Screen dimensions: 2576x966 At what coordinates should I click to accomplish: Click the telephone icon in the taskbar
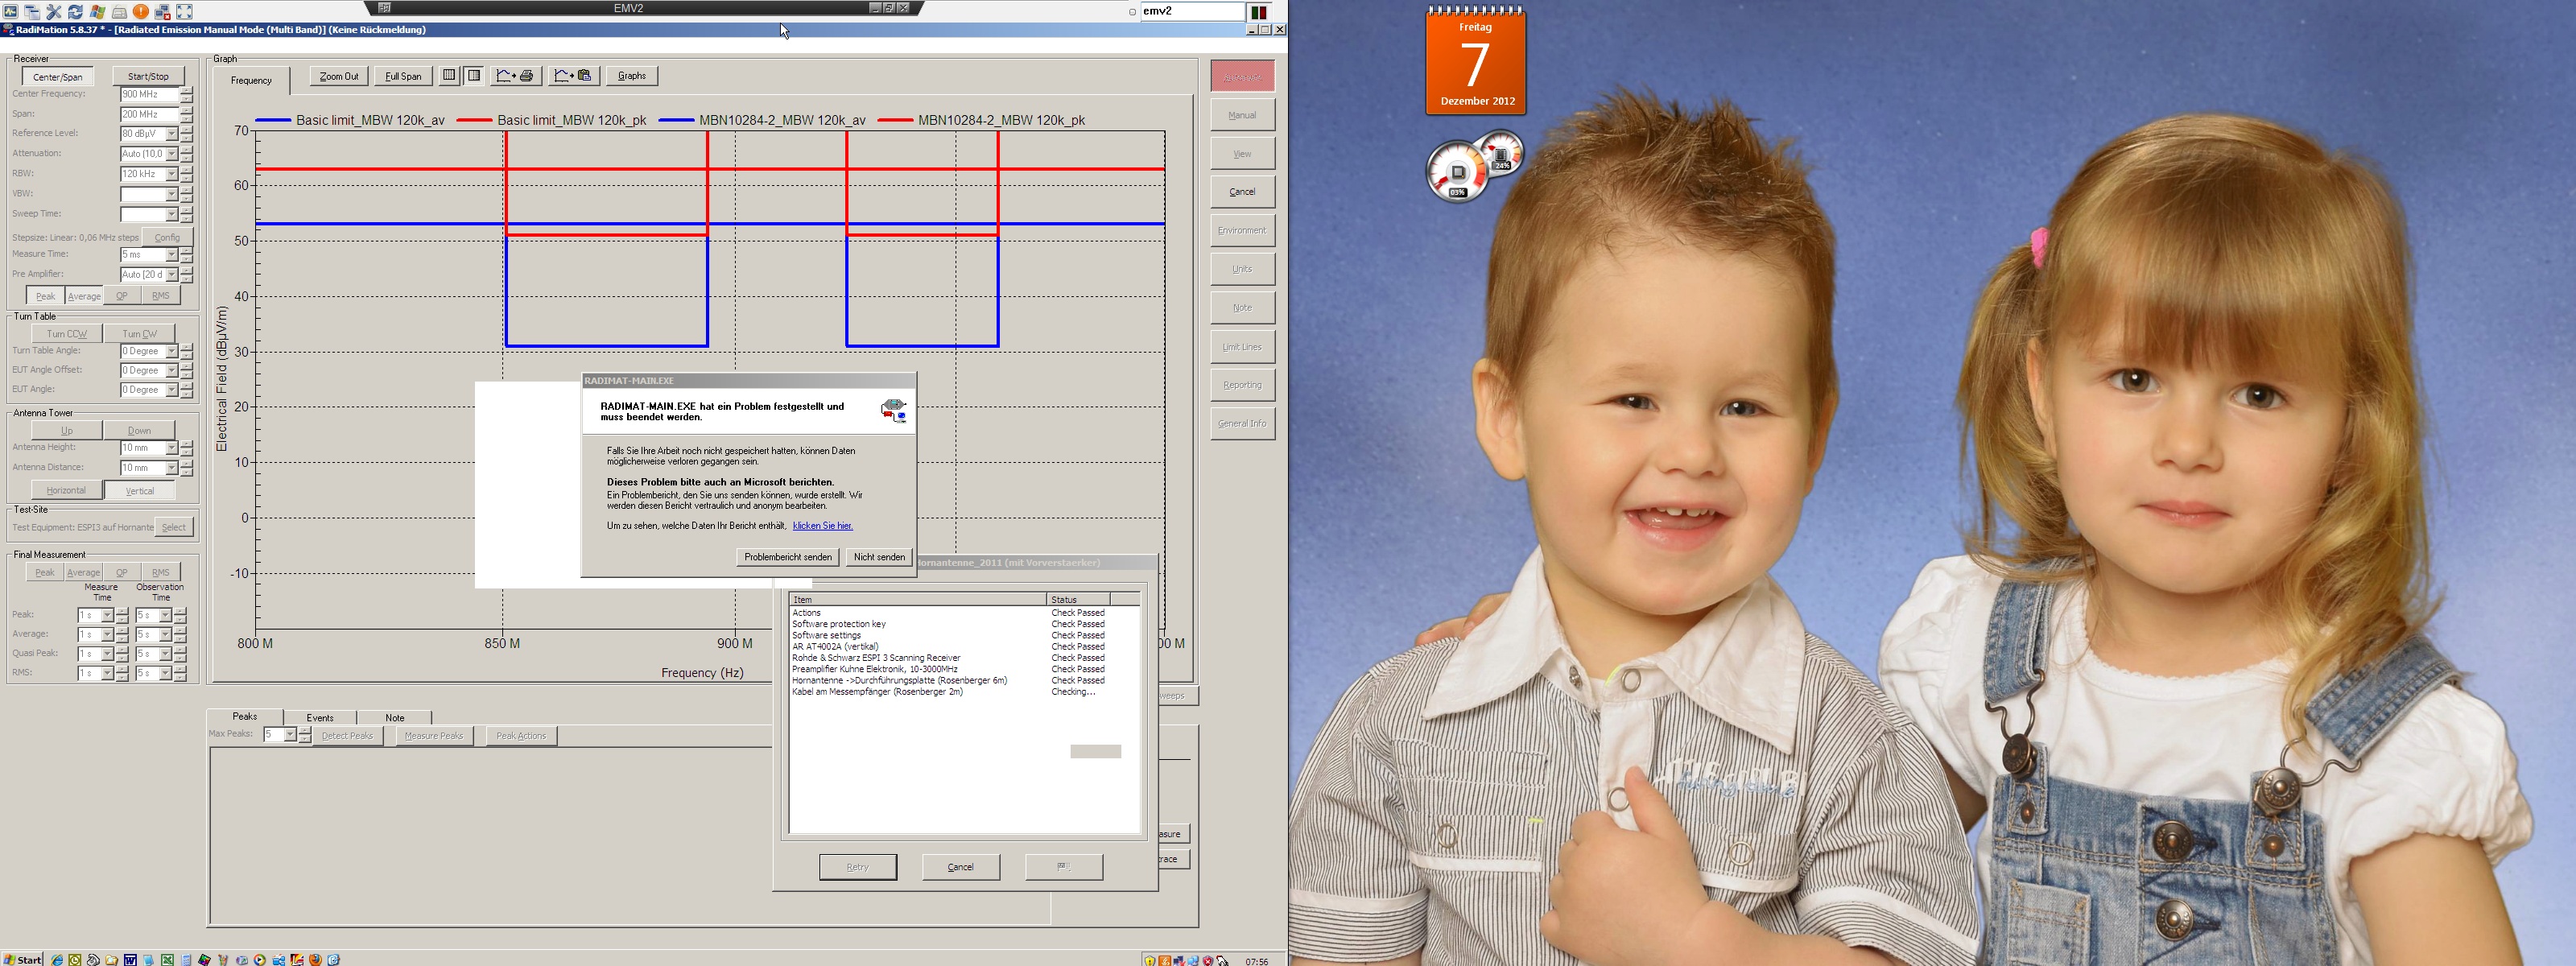(93, 960)
